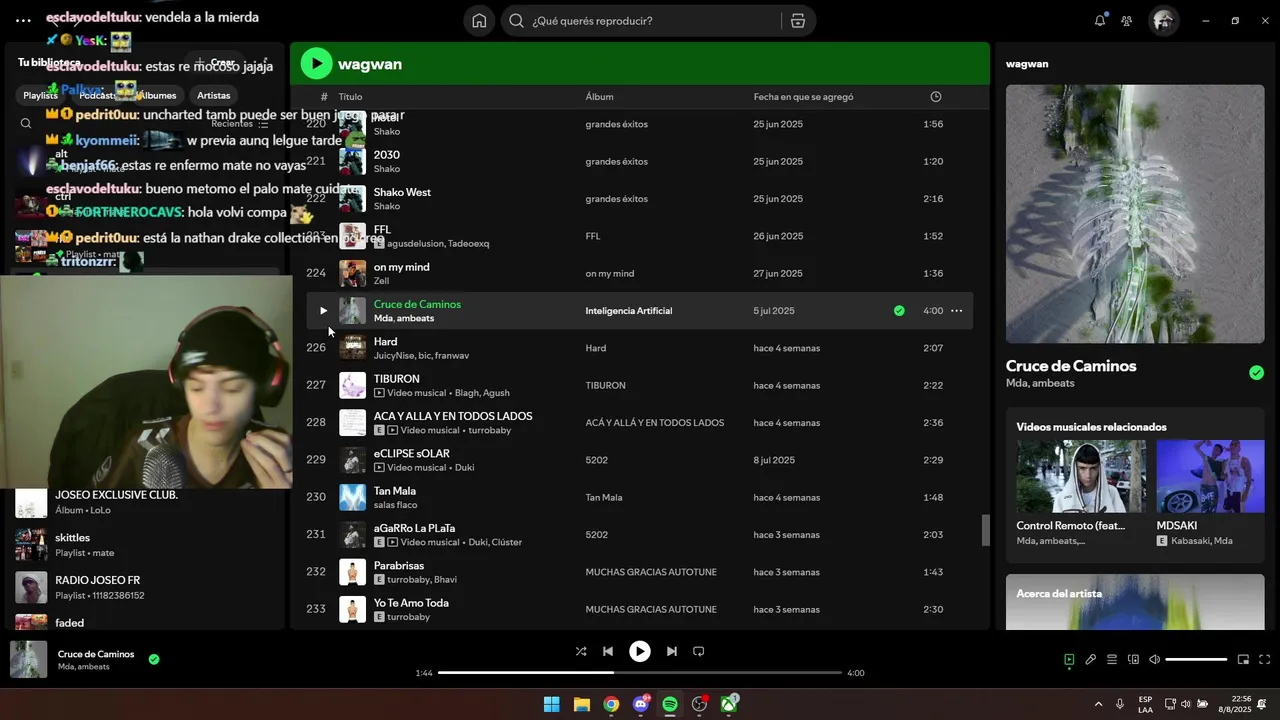The width and height of the screenshot is (1280, 720).
Task: Open the salas flaco artist link
Action: 395,505
